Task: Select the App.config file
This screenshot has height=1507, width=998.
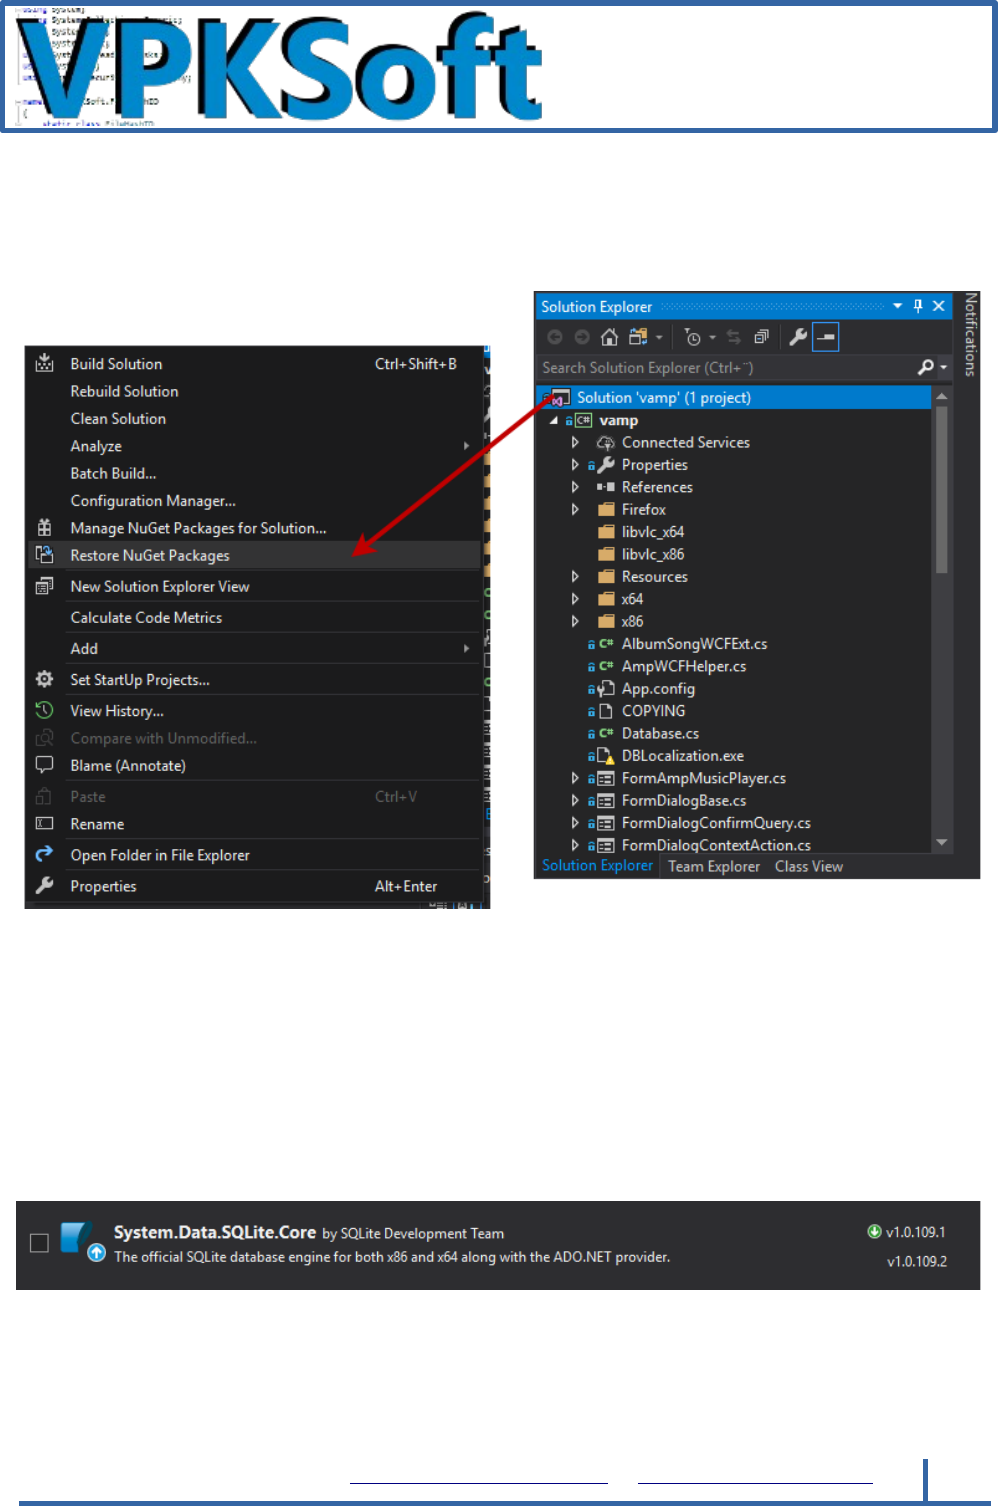Action: 658,689
